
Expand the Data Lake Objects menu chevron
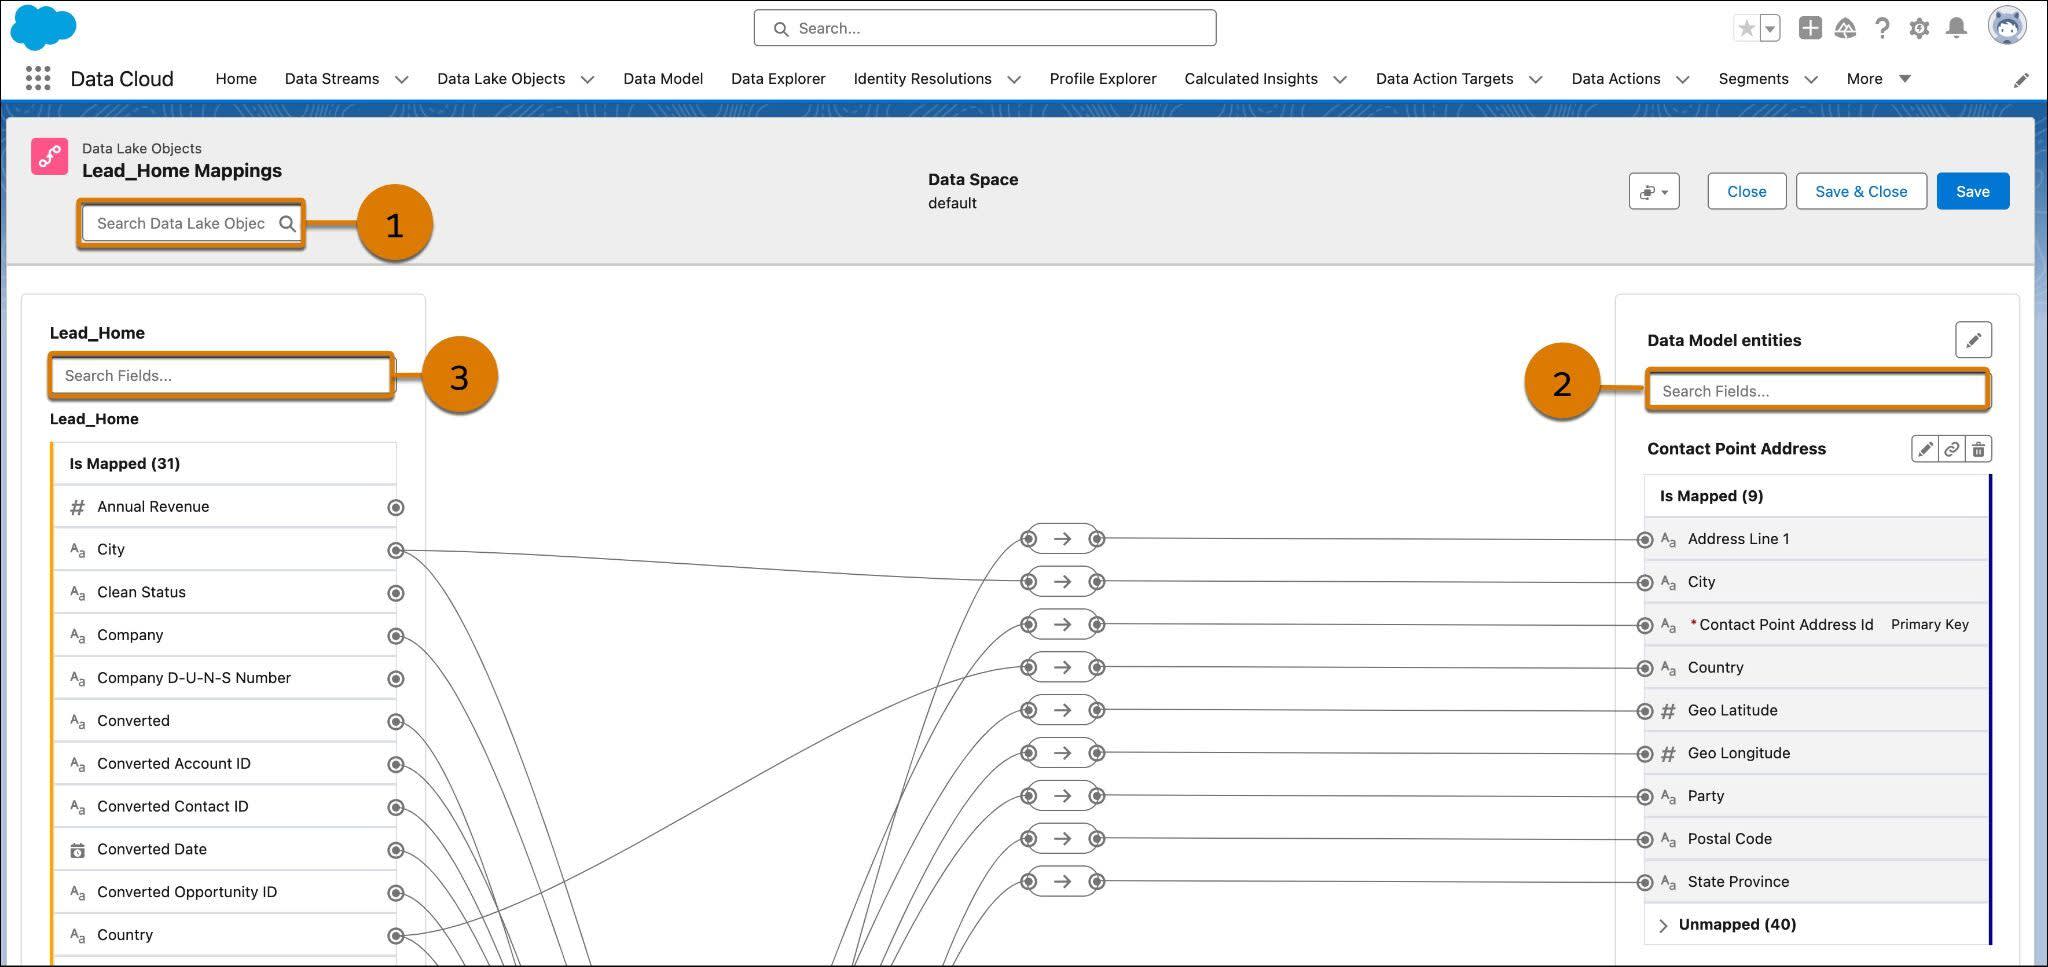(587, 79)
